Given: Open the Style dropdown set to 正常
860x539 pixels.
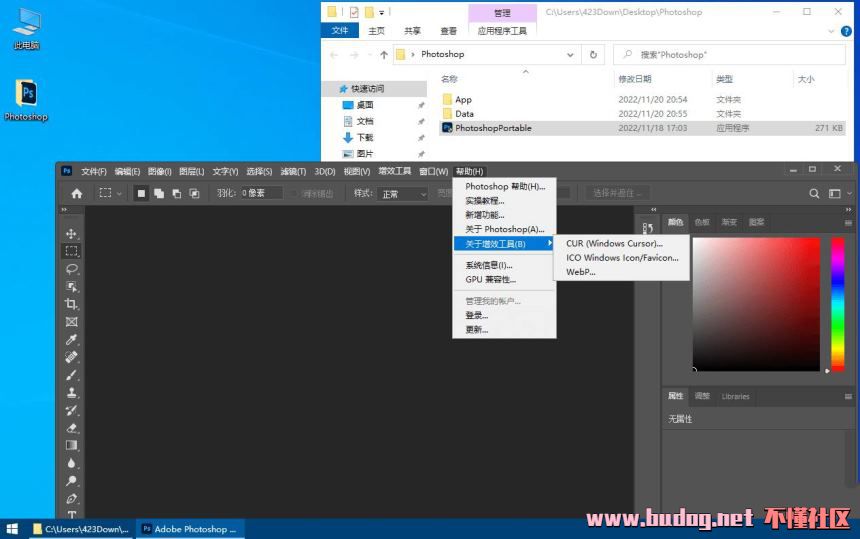Looking at the screenshot, I should (x=402, y=194).
